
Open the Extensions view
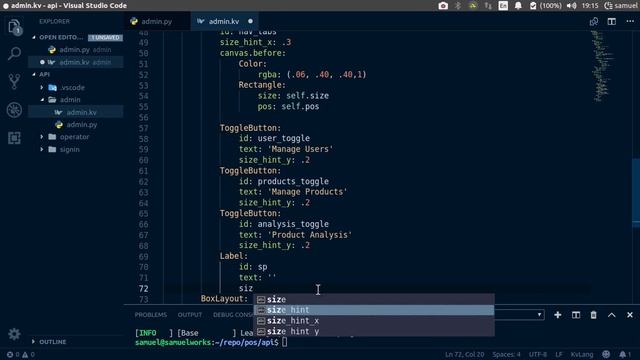coord(14,138)
